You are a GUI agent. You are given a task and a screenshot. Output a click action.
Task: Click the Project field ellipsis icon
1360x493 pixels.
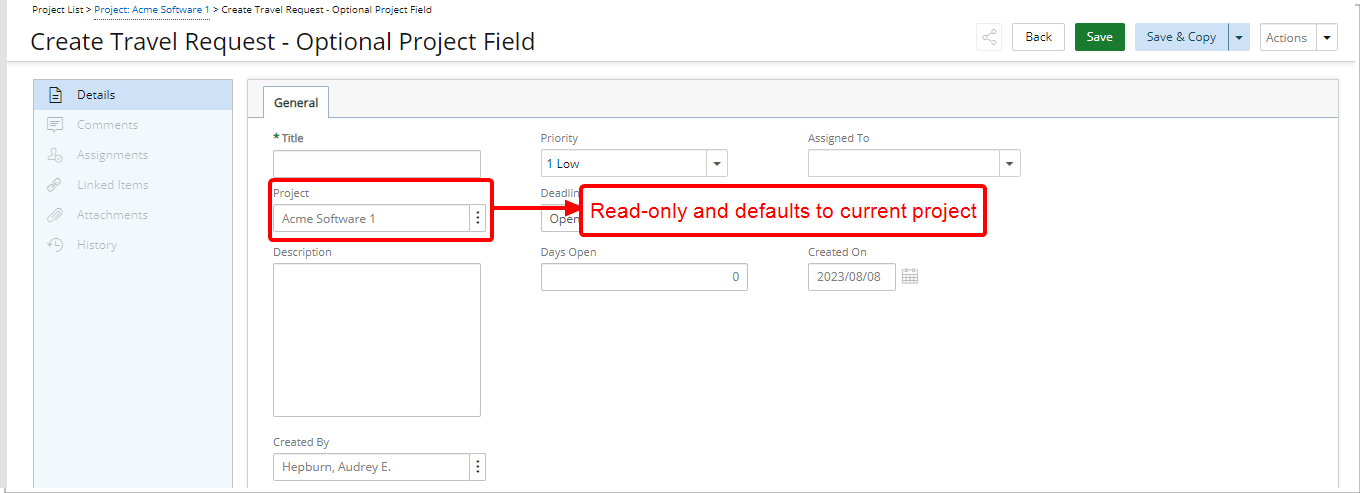coord(478,218)
